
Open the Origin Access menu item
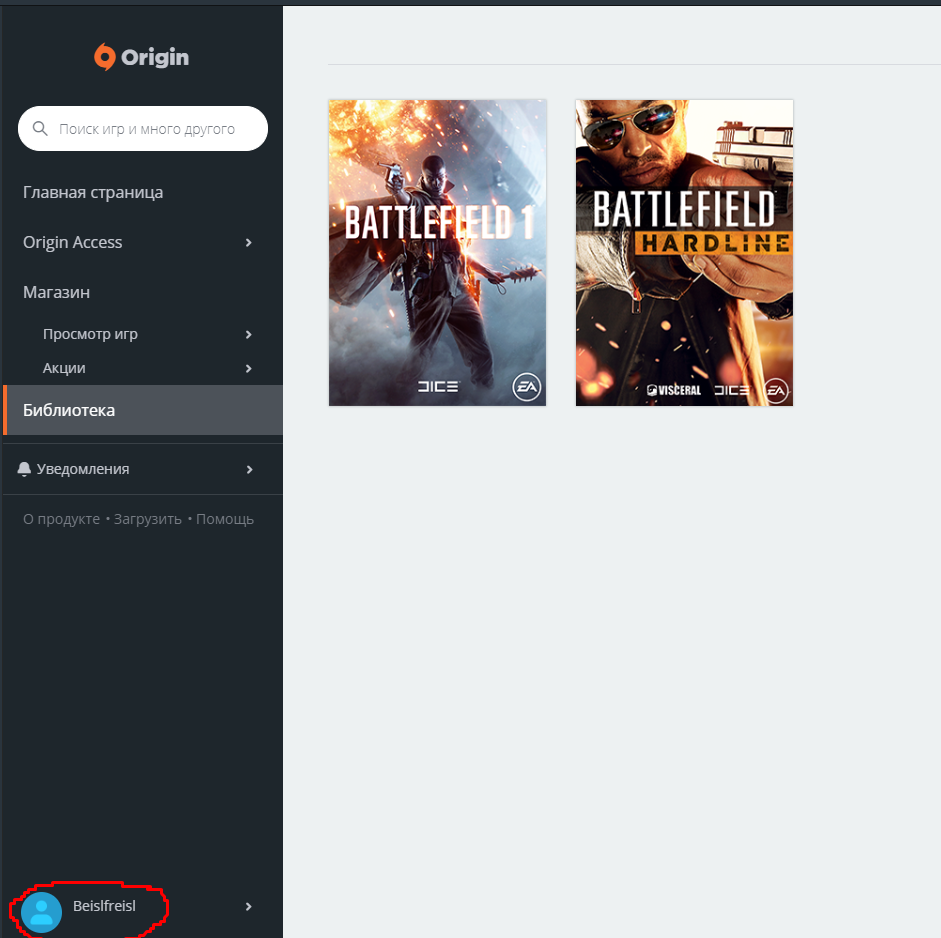pyautogui.click(x=73, y=242)
